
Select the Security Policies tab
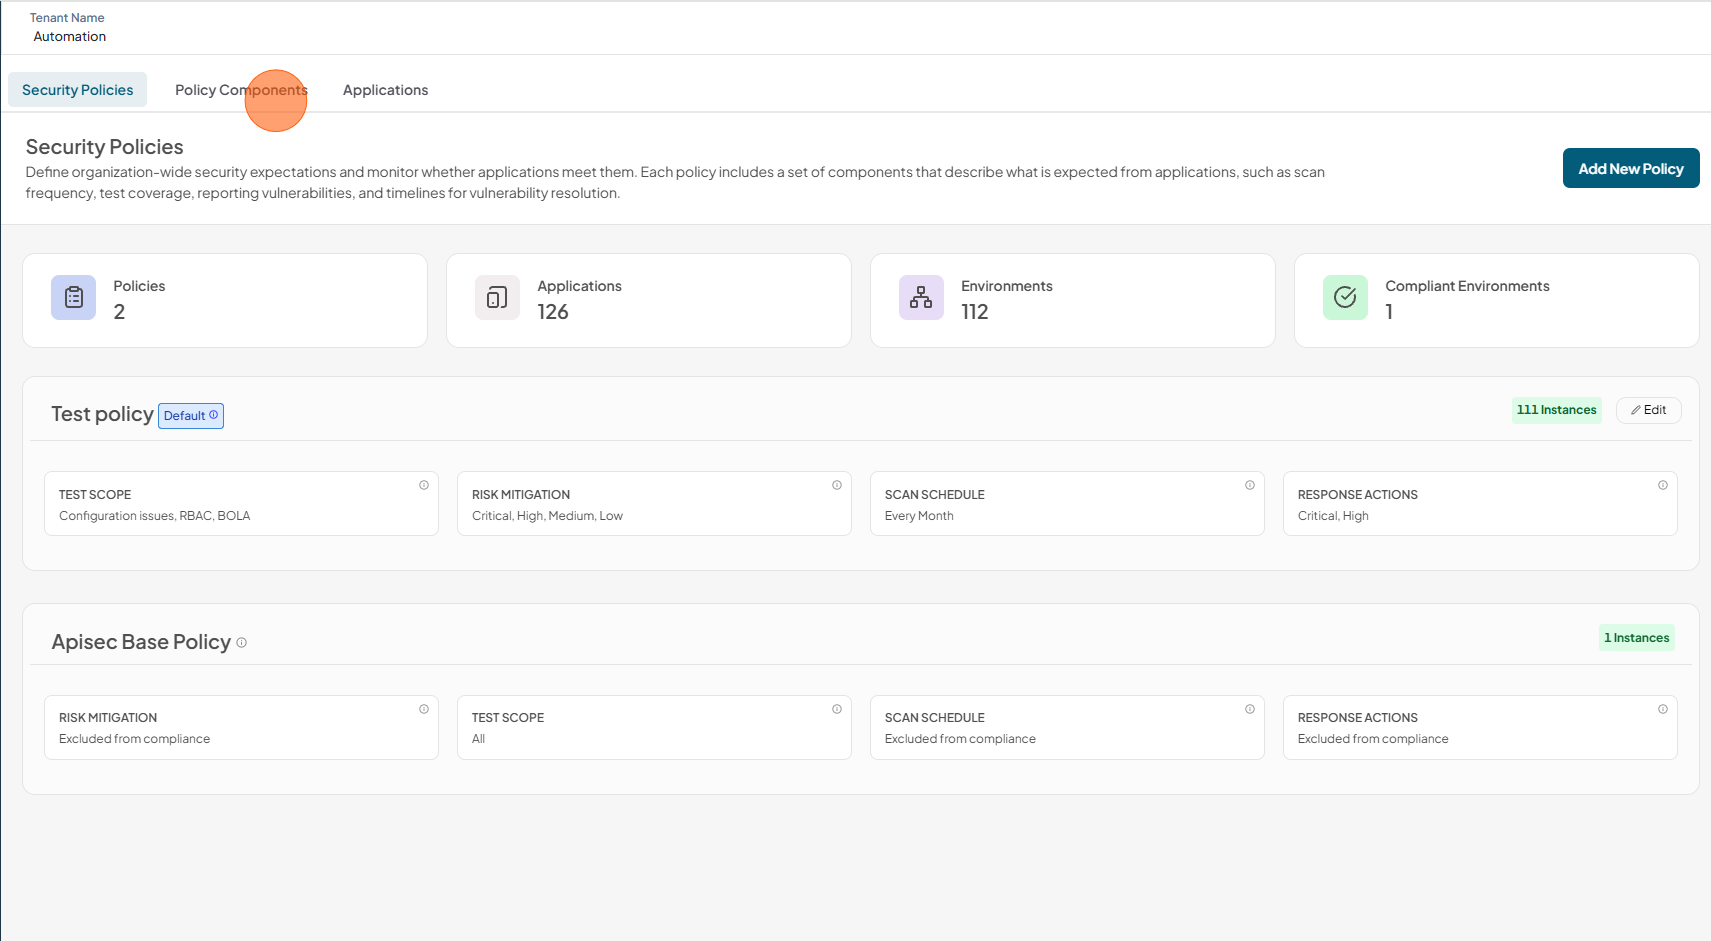point(77,90)
